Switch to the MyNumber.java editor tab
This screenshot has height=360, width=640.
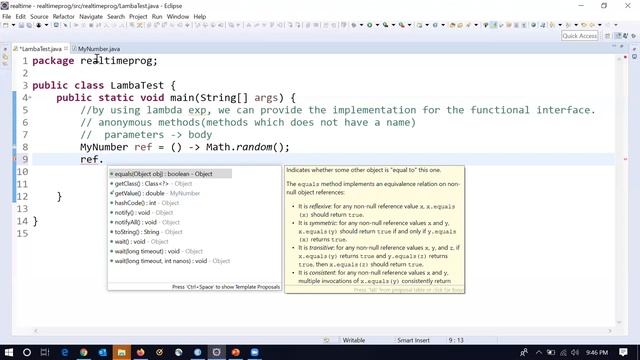[98, 49]
